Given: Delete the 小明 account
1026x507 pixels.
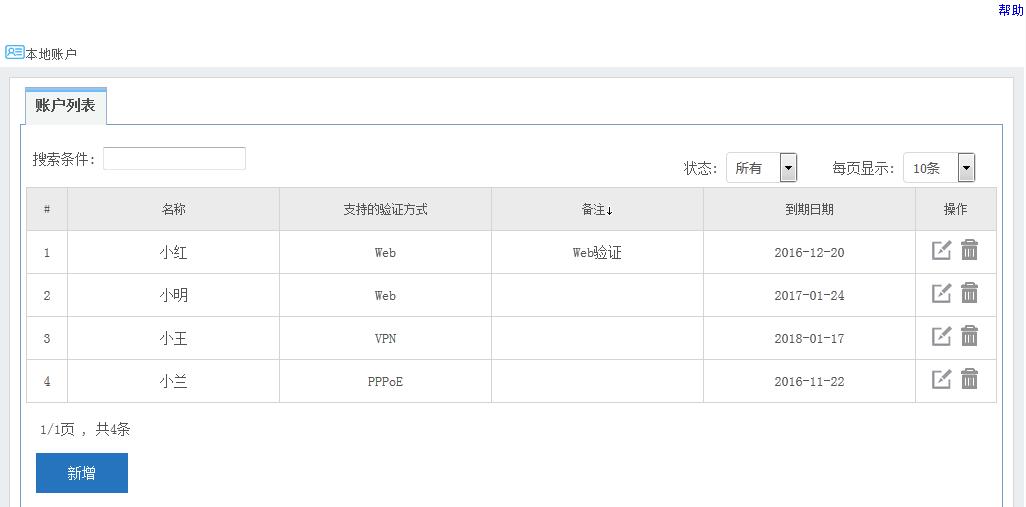Looking at the screenshot, I should point(969,294).
